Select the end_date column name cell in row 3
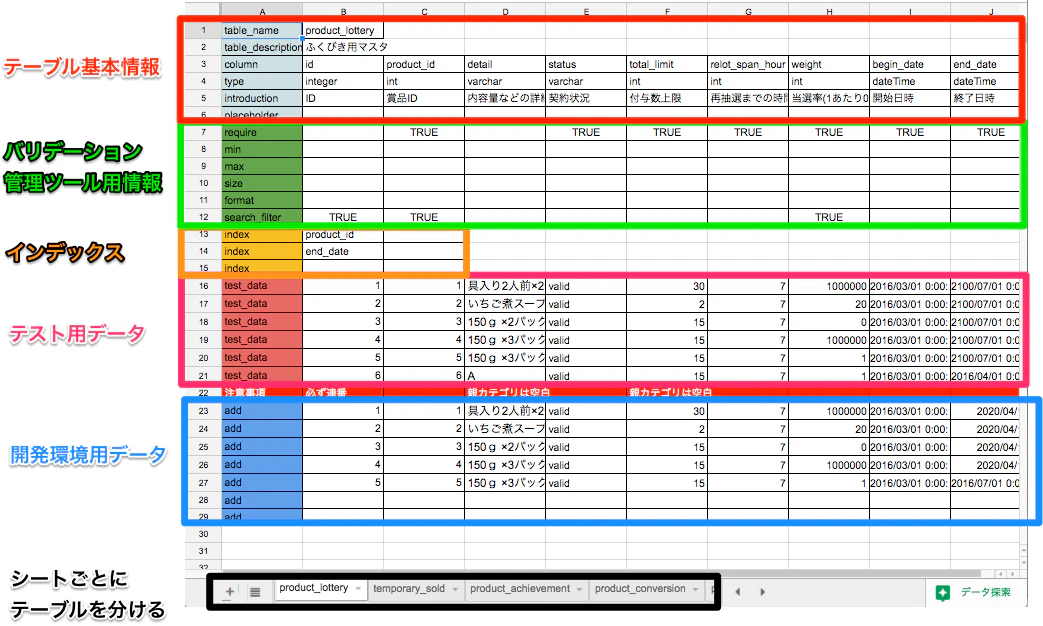1043x626 pixels. click(986, 65)
